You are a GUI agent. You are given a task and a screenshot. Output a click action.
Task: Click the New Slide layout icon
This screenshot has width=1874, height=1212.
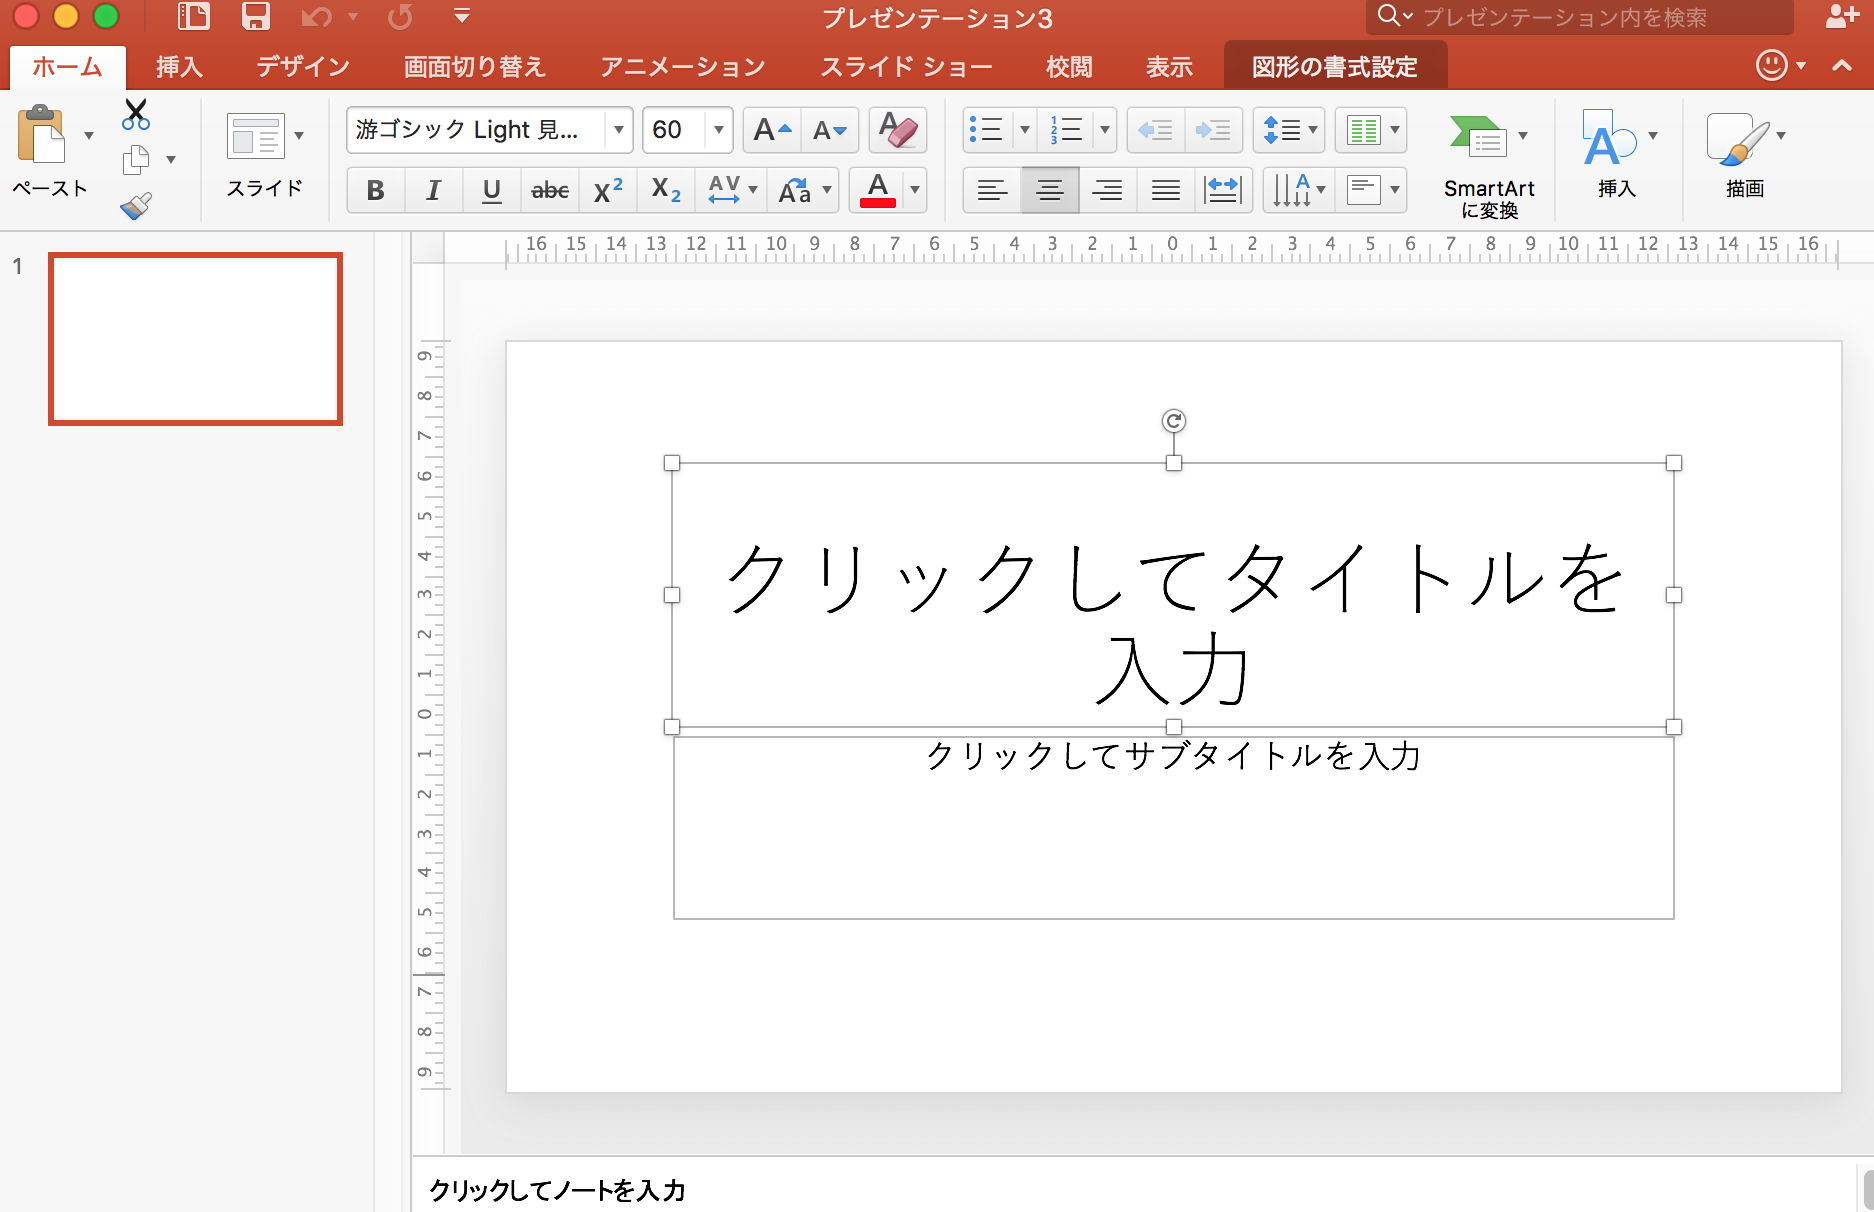click(256, 136)
